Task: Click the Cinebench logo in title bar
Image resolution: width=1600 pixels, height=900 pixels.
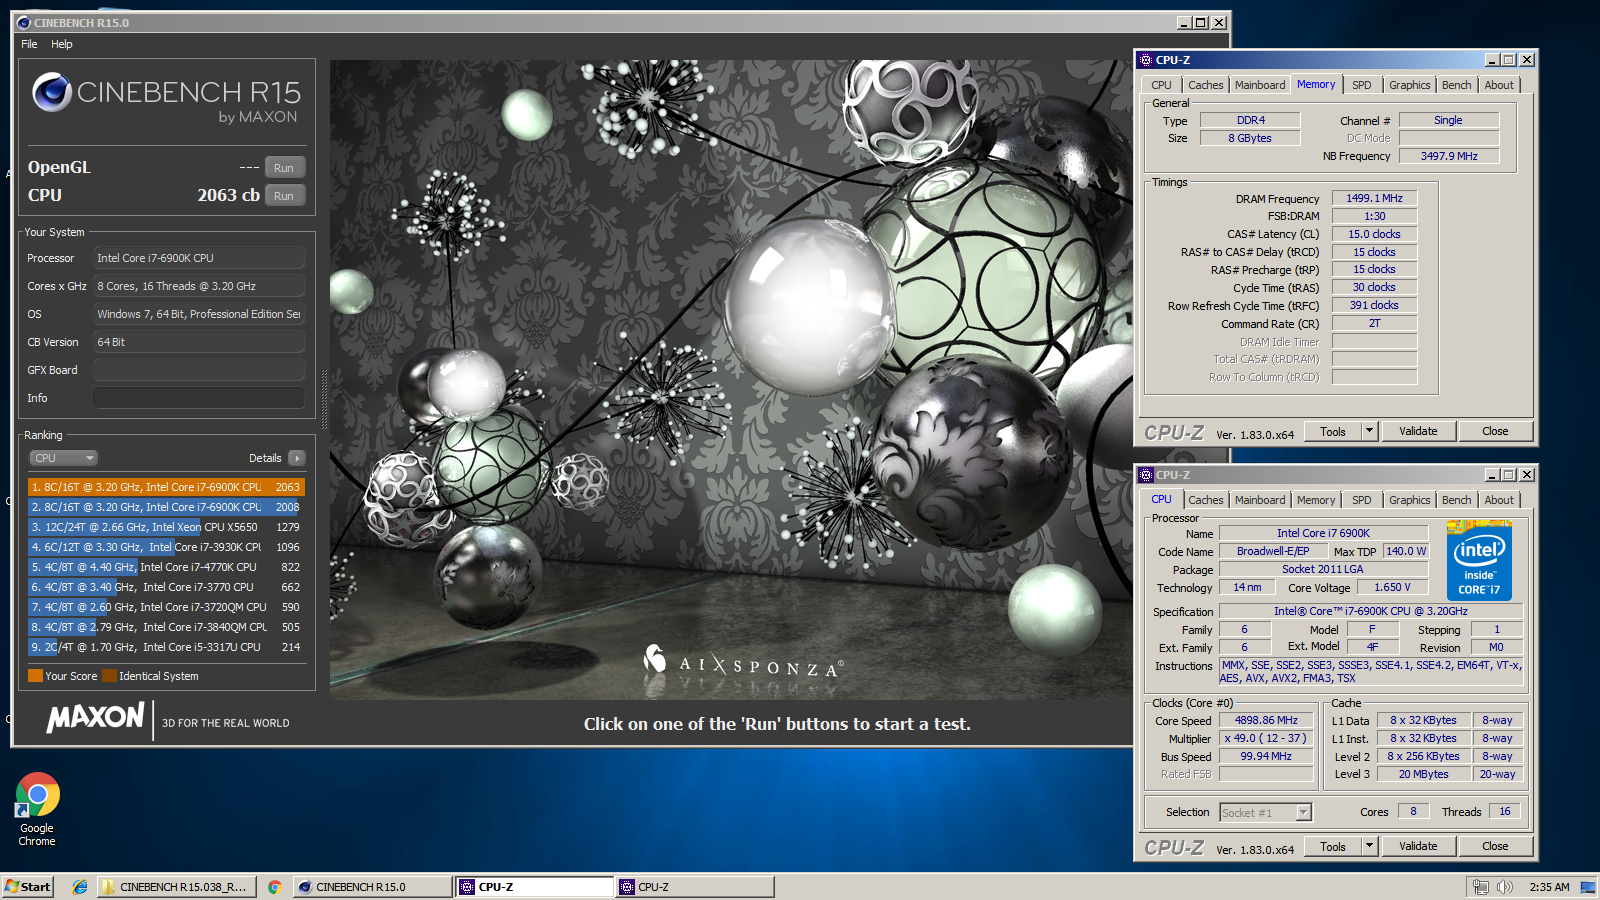Action: [x=24, y=22]
